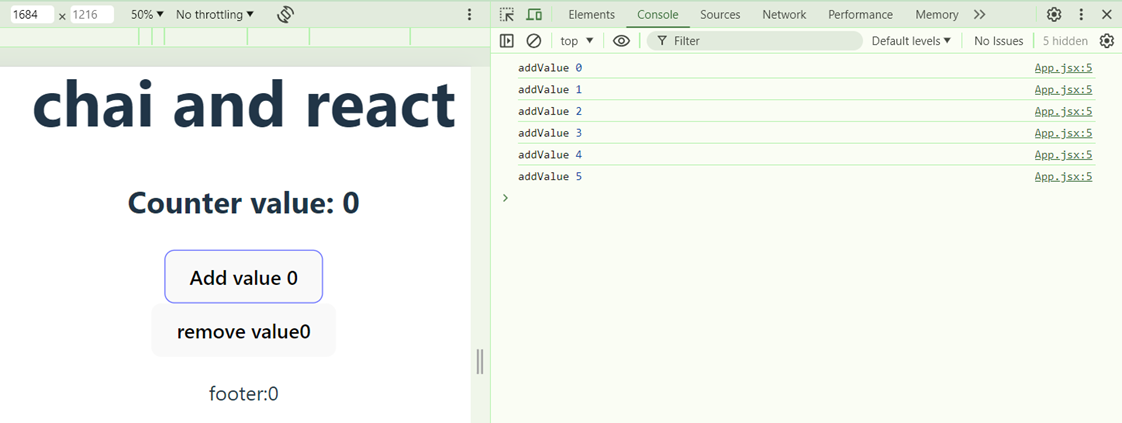Switch to the Console tab
Viewport: 1122px width, 423px height.
[x=658, y=14]
